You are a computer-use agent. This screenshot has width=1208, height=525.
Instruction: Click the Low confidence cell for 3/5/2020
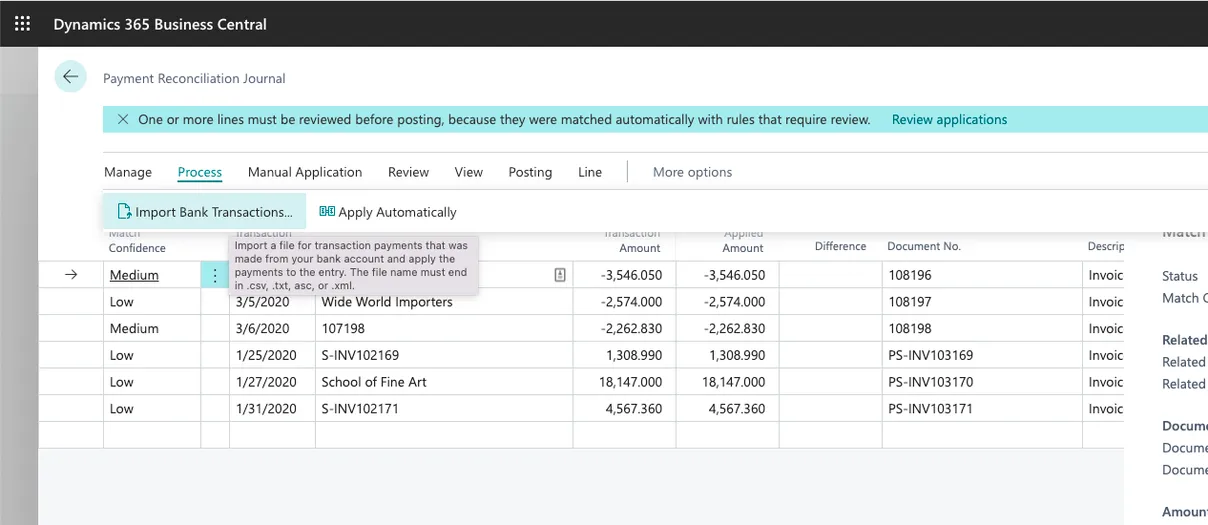pyautogui.click(x=152, y=302)
